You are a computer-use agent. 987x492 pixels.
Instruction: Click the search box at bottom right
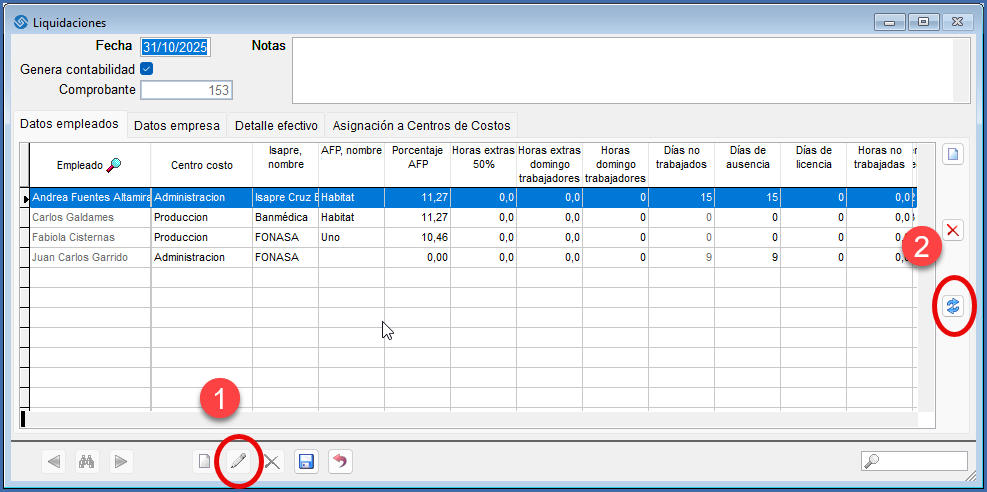[914, 461]
